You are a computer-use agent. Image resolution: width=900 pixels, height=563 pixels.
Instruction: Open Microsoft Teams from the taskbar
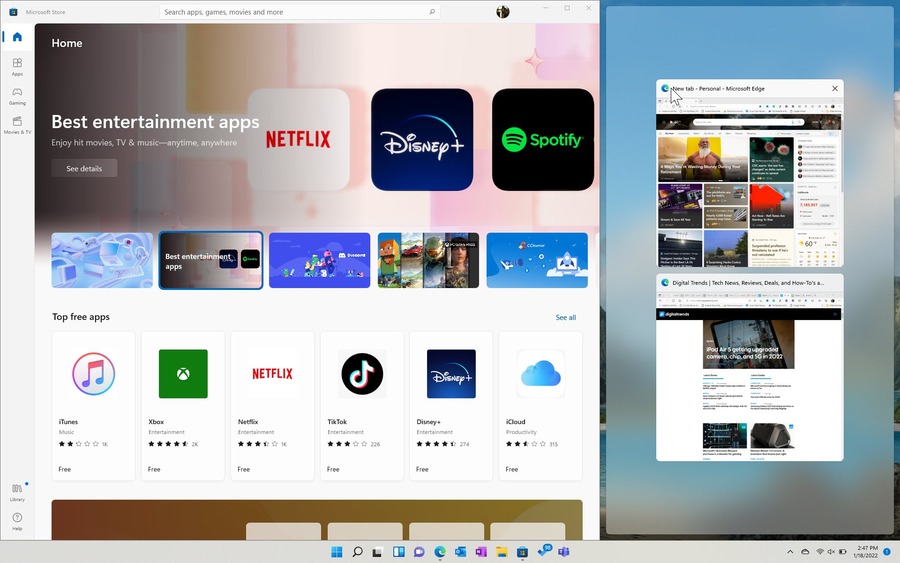click(x=564, y=552)
